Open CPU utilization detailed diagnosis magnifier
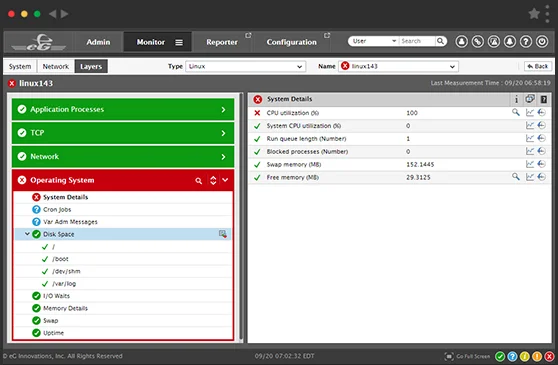558x365 pixels. (x=516, y=112)
